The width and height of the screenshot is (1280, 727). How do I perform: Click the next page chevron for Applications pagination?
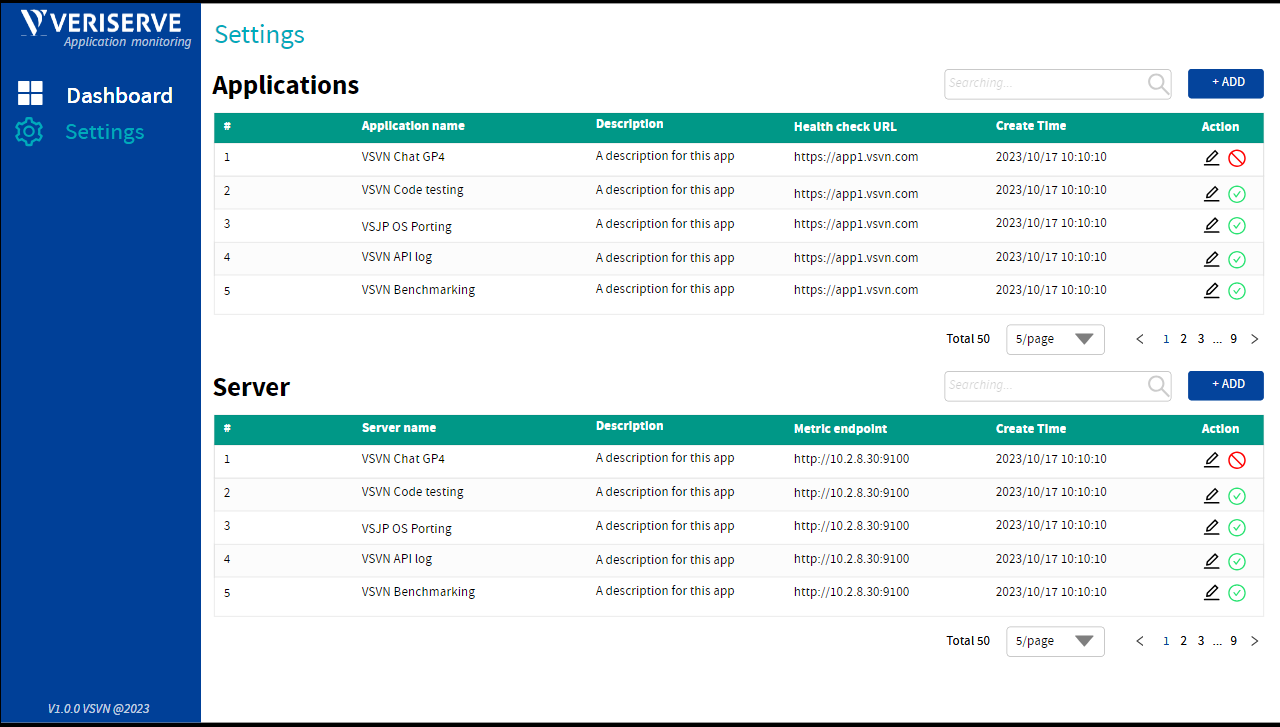pos(1255,339)
